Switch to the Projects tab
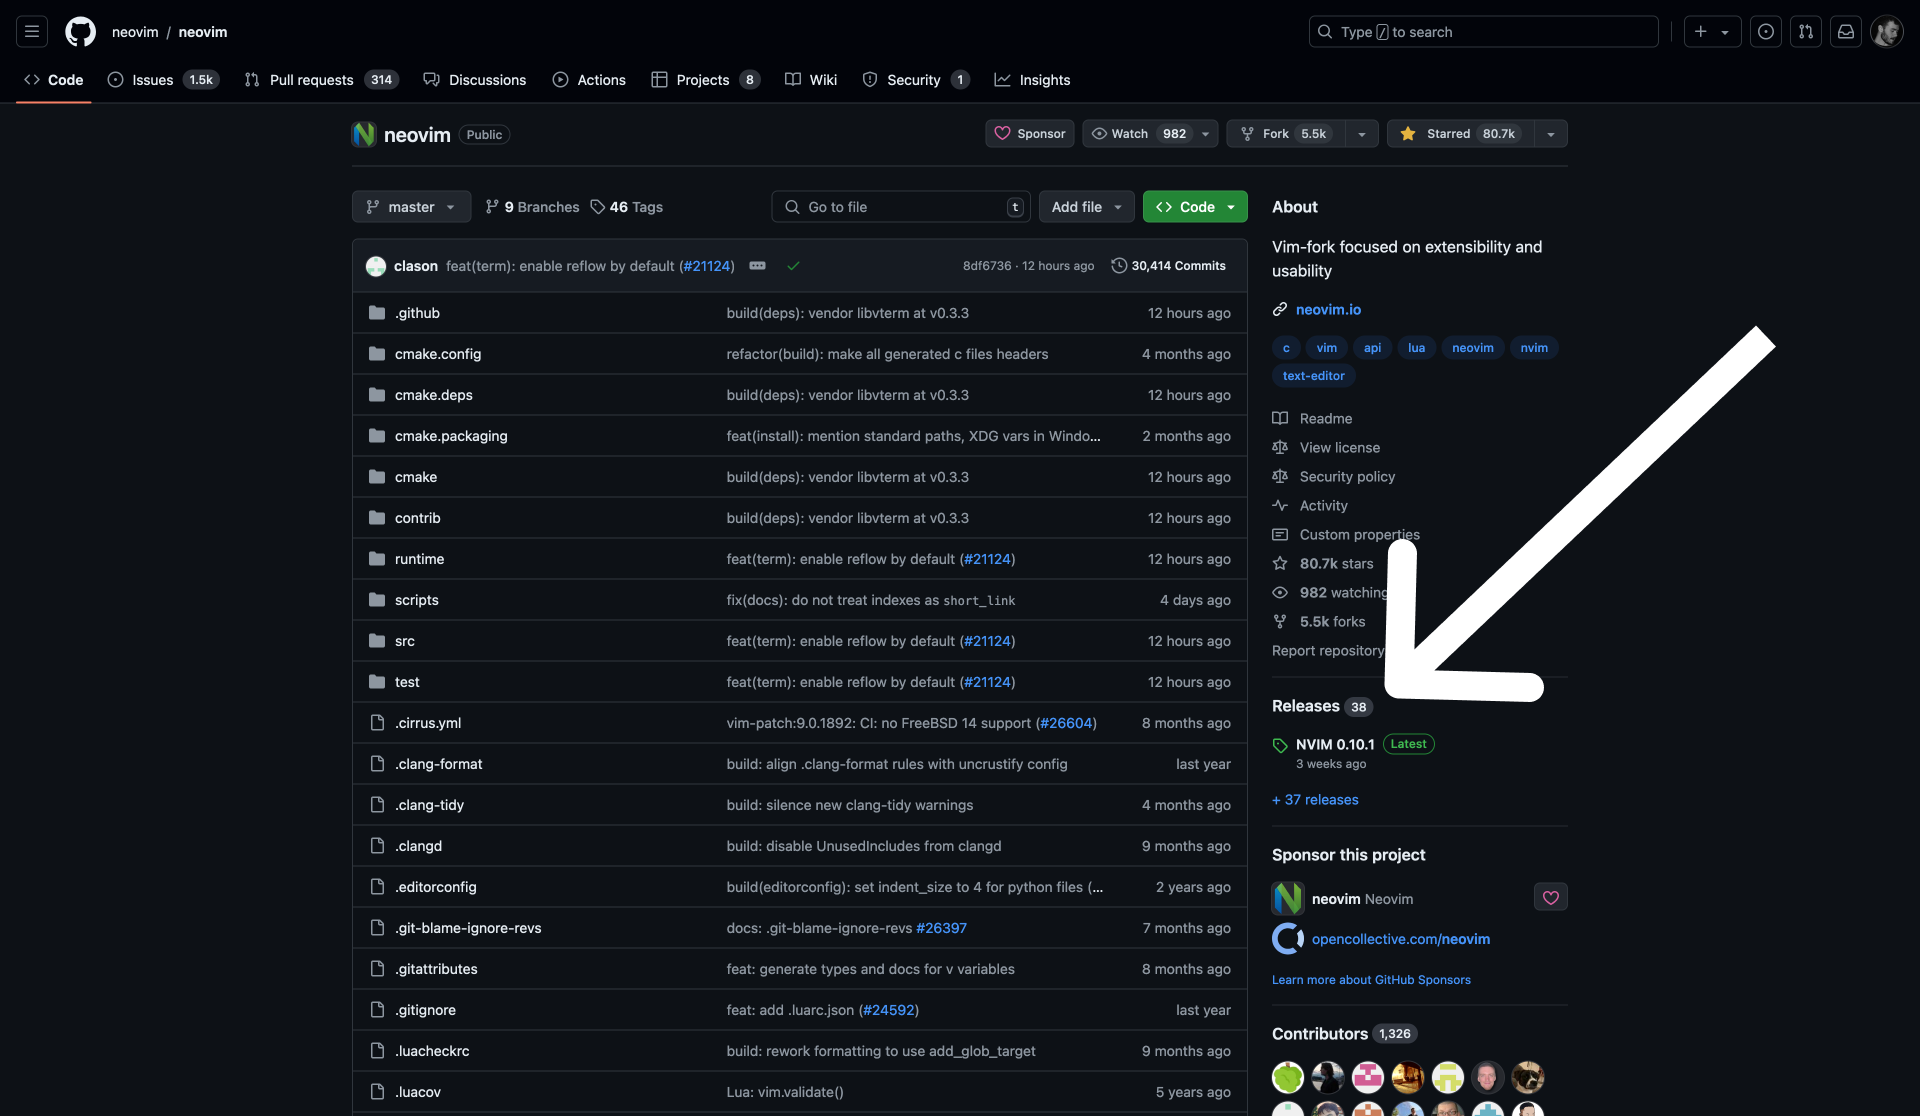The image size is (1920, 1116). tap(705, 80)
